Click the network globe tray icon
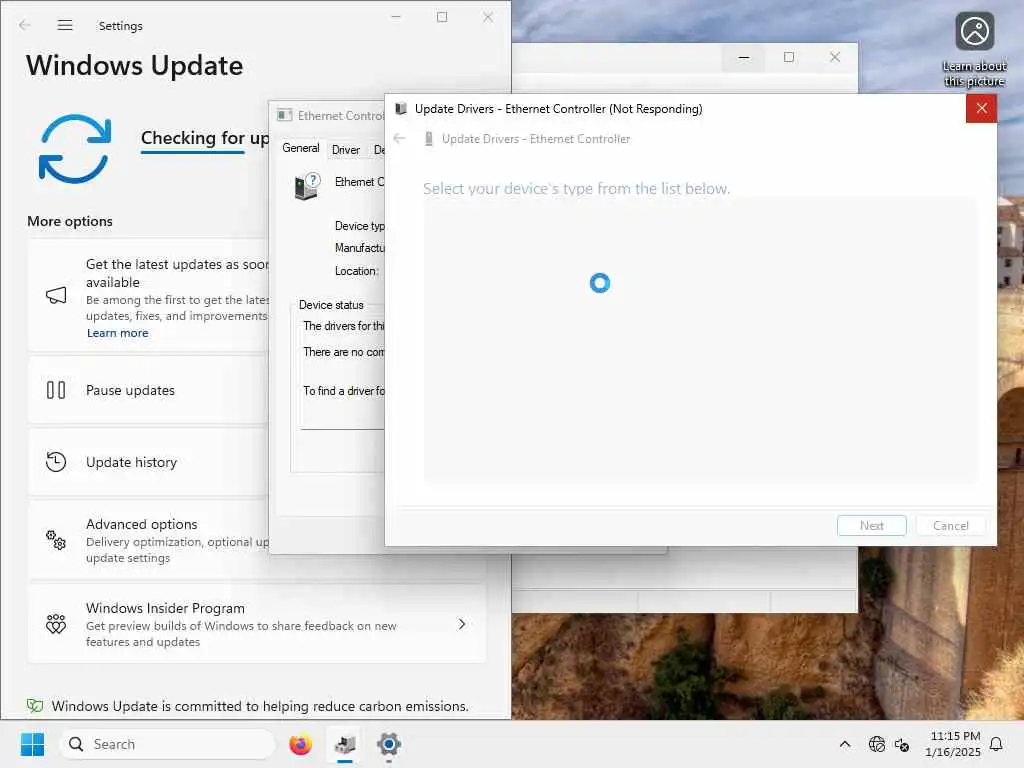Image resolution: width=1024 pixels, height=768 pixels. [876, 744]
